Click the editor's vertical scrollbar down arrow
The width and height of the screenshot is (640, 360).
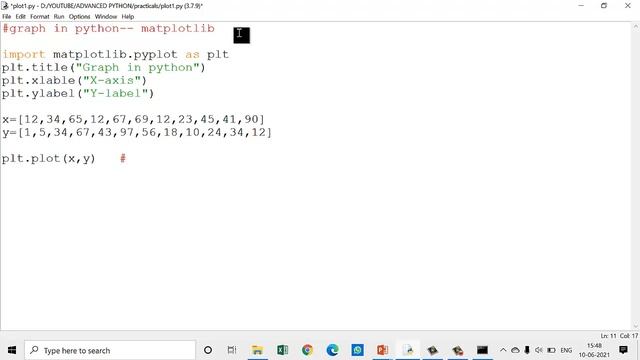(x=636, y=326)
